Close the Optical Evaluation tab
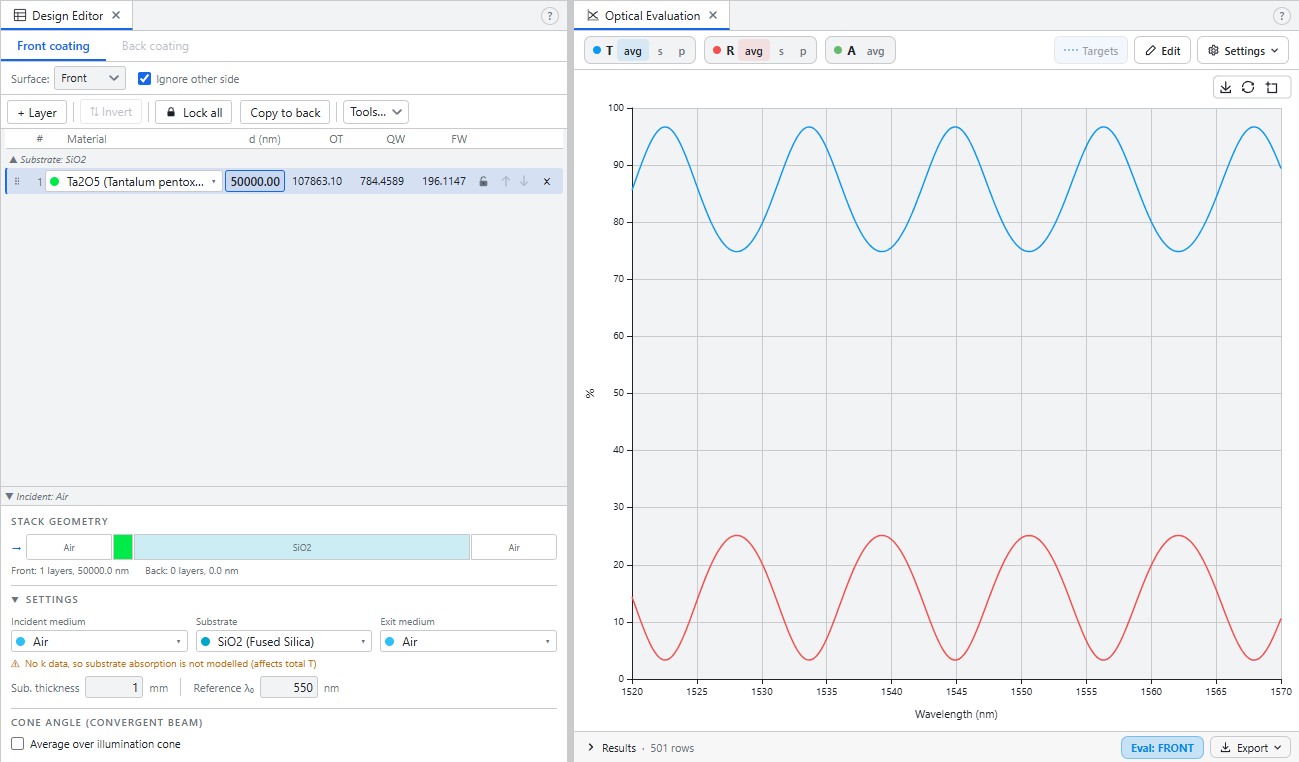This screenshot has width=1299, height=762. (713, 16)
